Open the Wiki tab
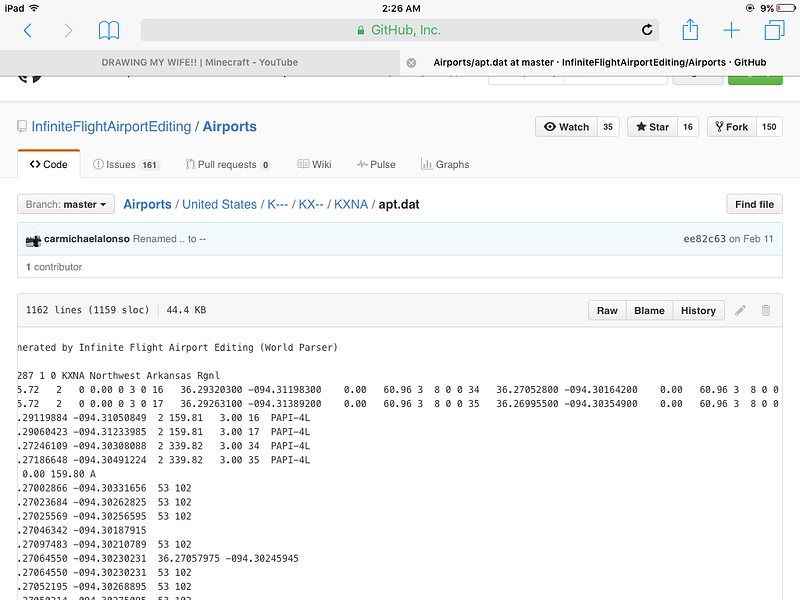This screenshot has width=800, height=600. (314, 164)
